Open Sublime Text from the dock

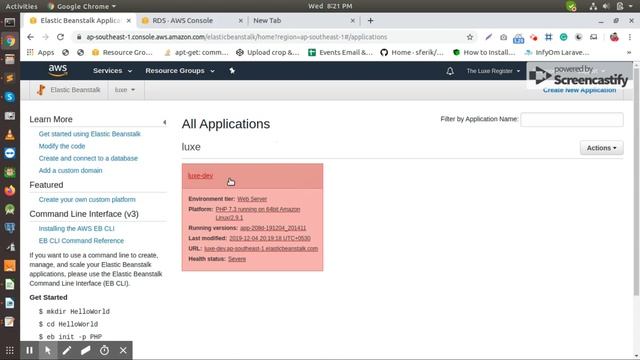[10, 78]
